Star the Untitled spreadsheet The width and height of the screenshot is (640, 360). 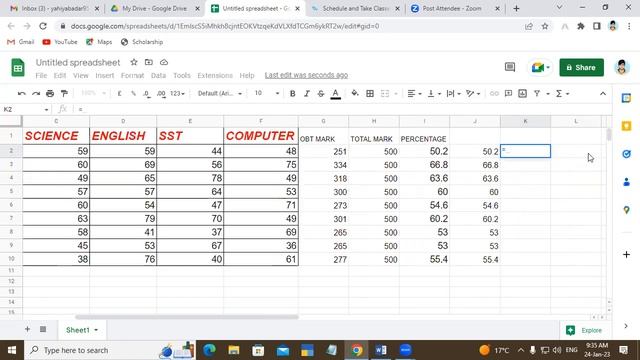pyautogui.click(x=133, y=62)
